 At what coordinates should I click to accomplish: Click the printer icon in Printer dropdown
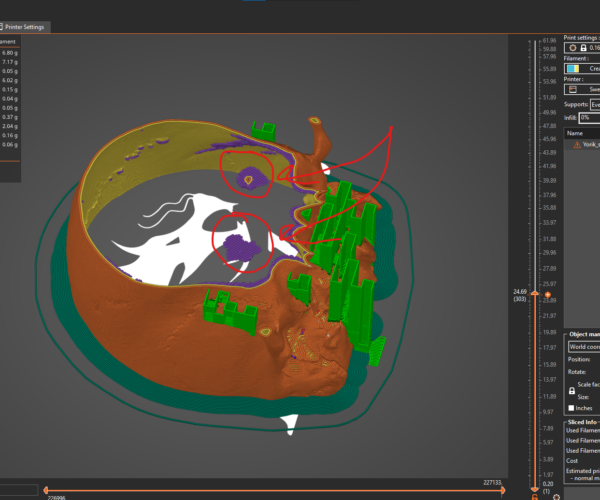click(x=572, y=89)
